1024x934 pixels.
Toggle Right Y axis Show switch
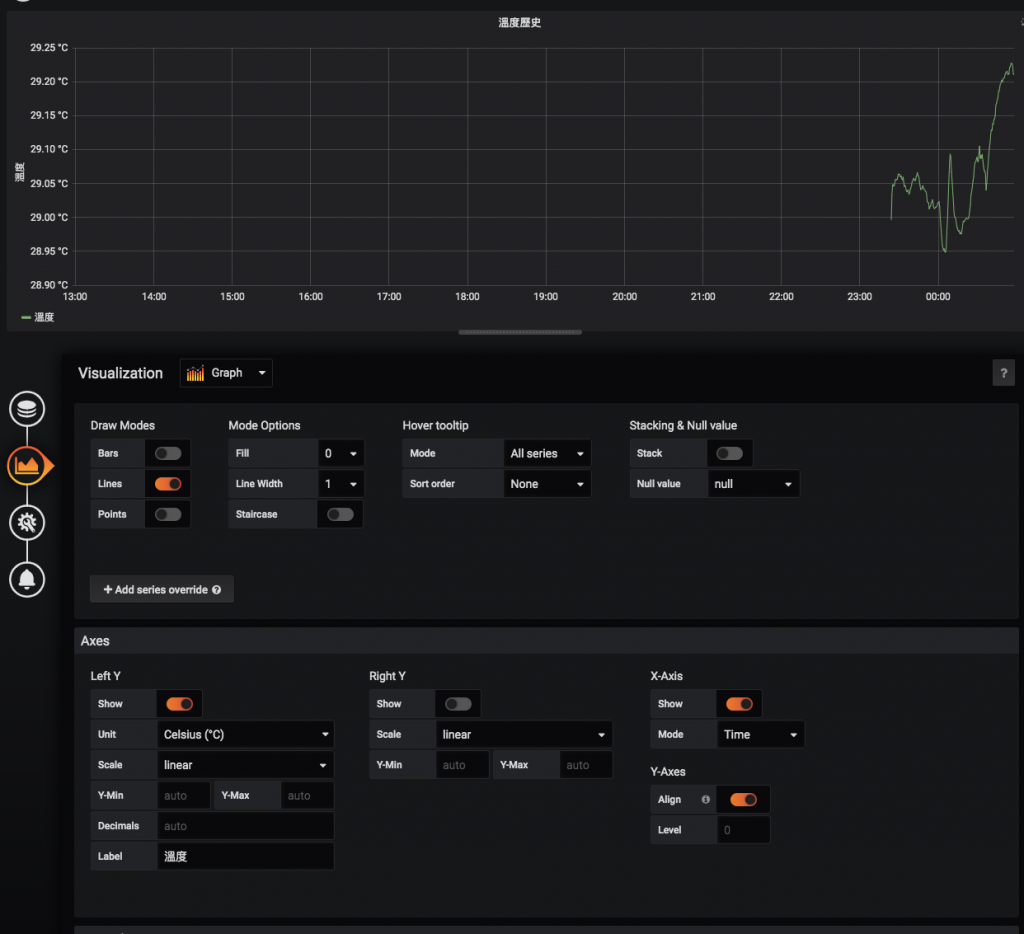[x=458, y=703]
